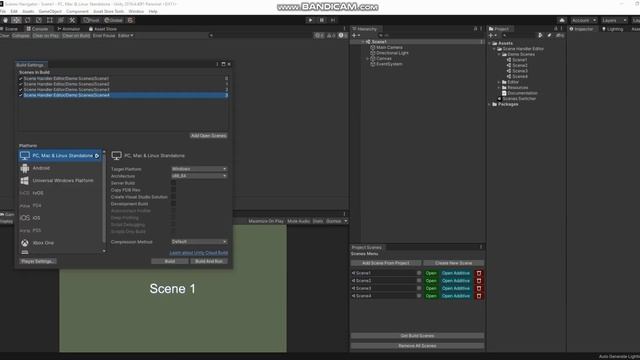
Task: Toggle the Pivot handle position button
Action: click(91, 20)
